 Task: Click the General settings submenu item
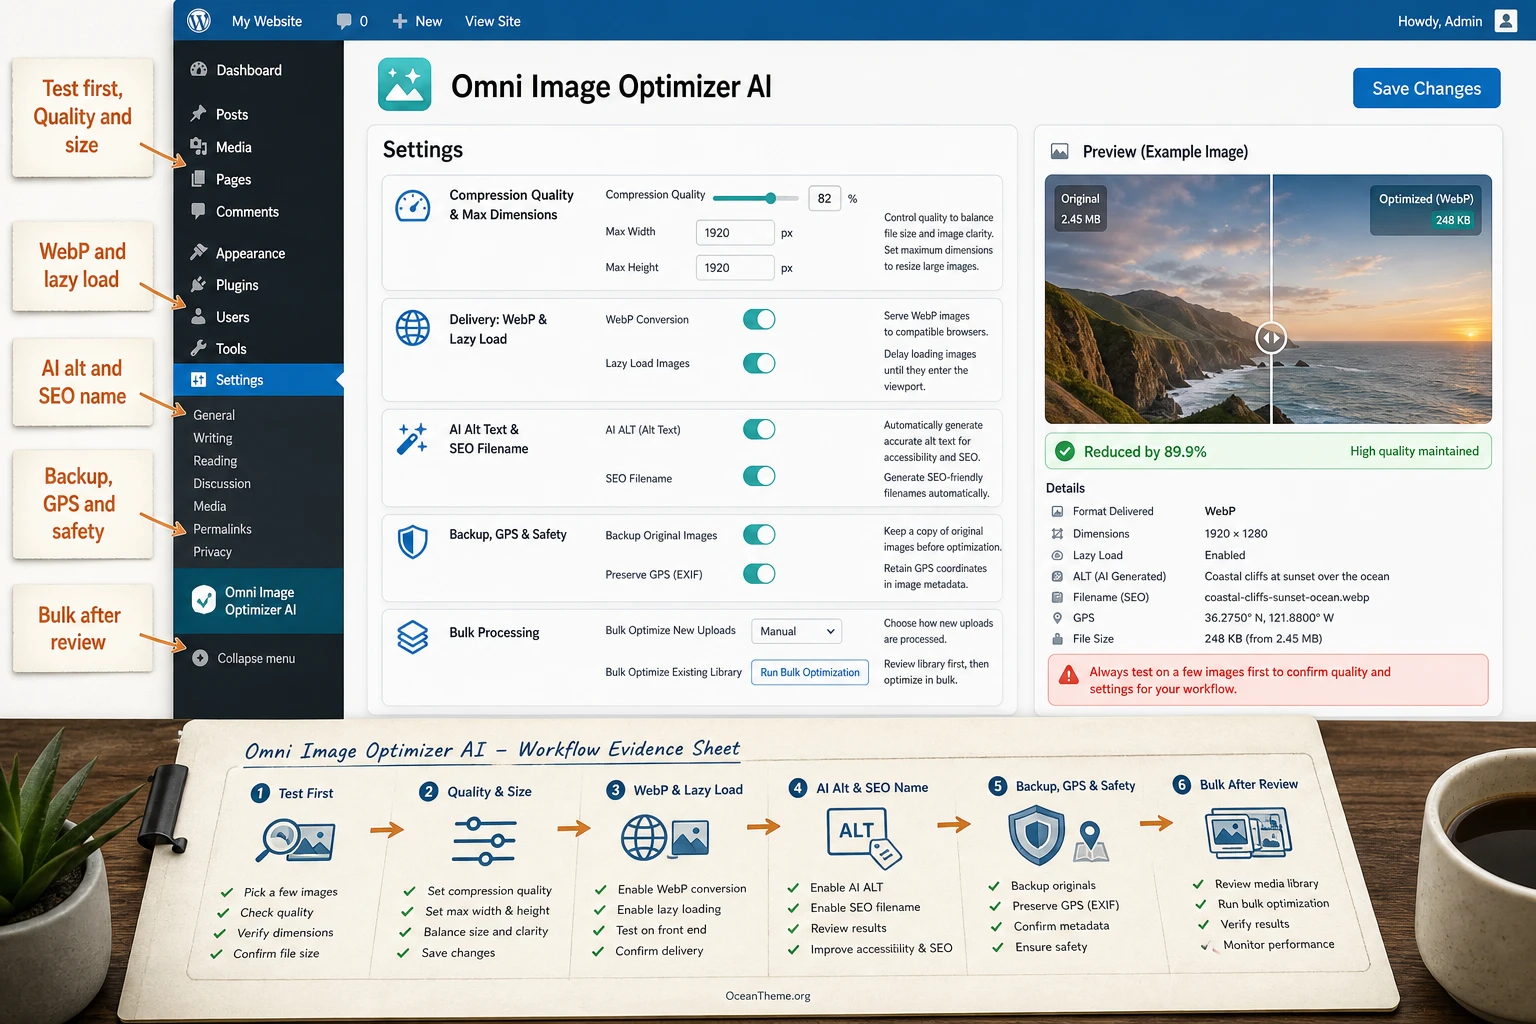coord(214,415)
